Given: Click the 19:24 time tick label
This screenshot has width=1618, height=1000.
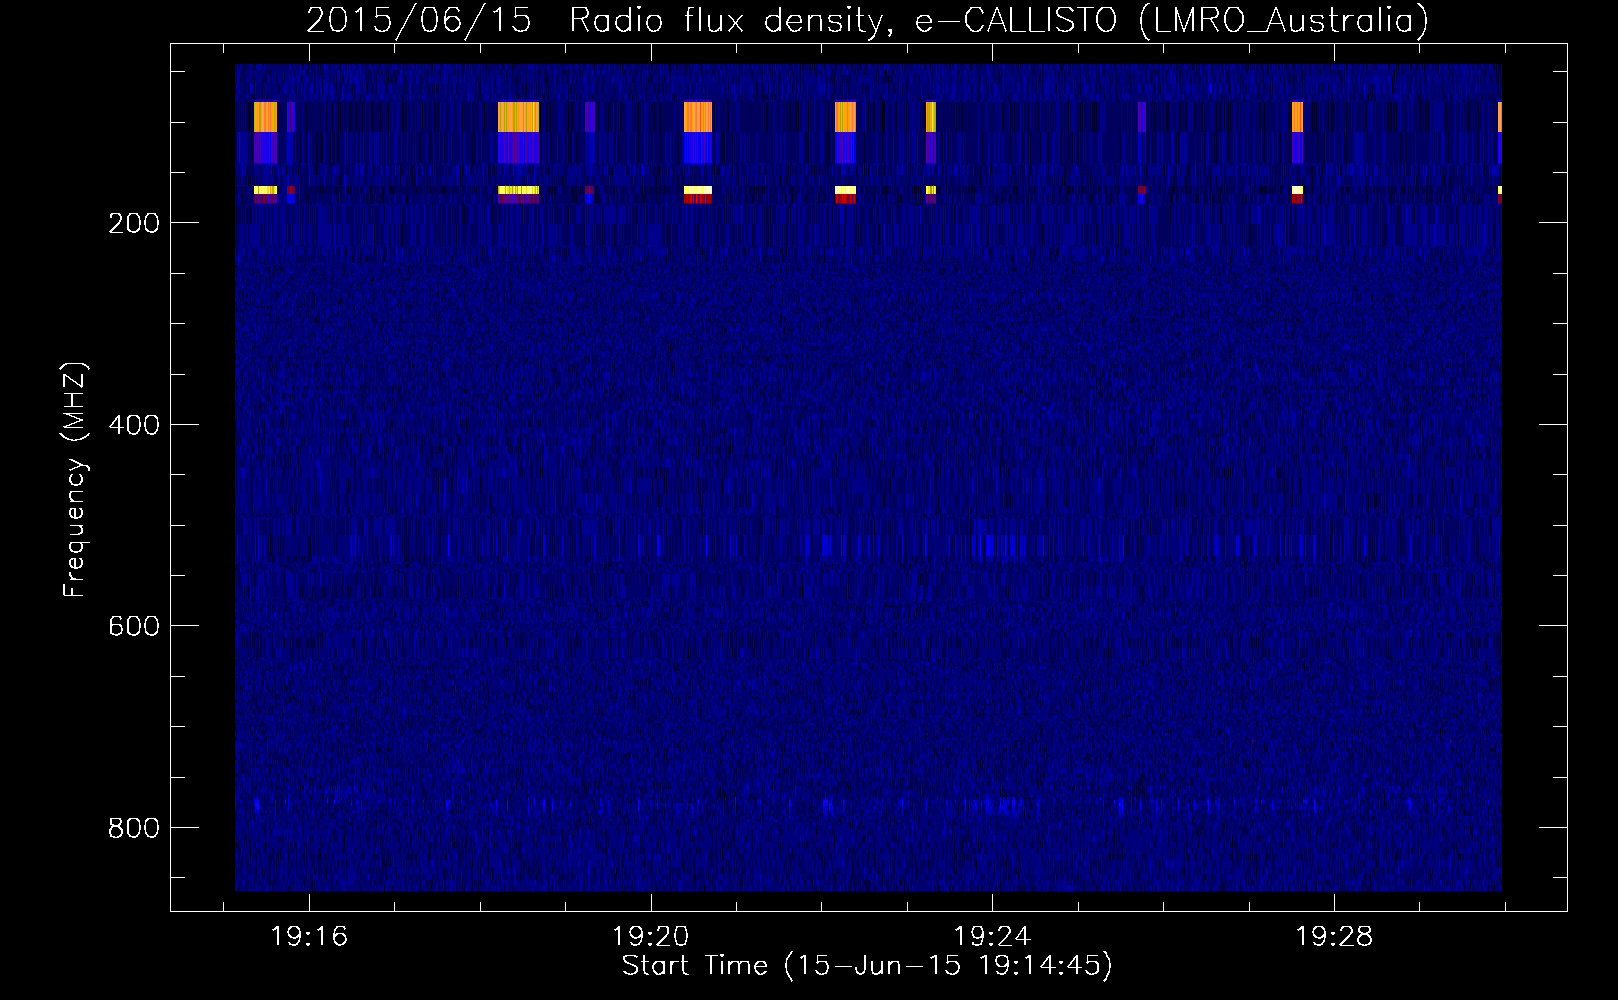Looking at the screenshot, I should click(992, 937).
